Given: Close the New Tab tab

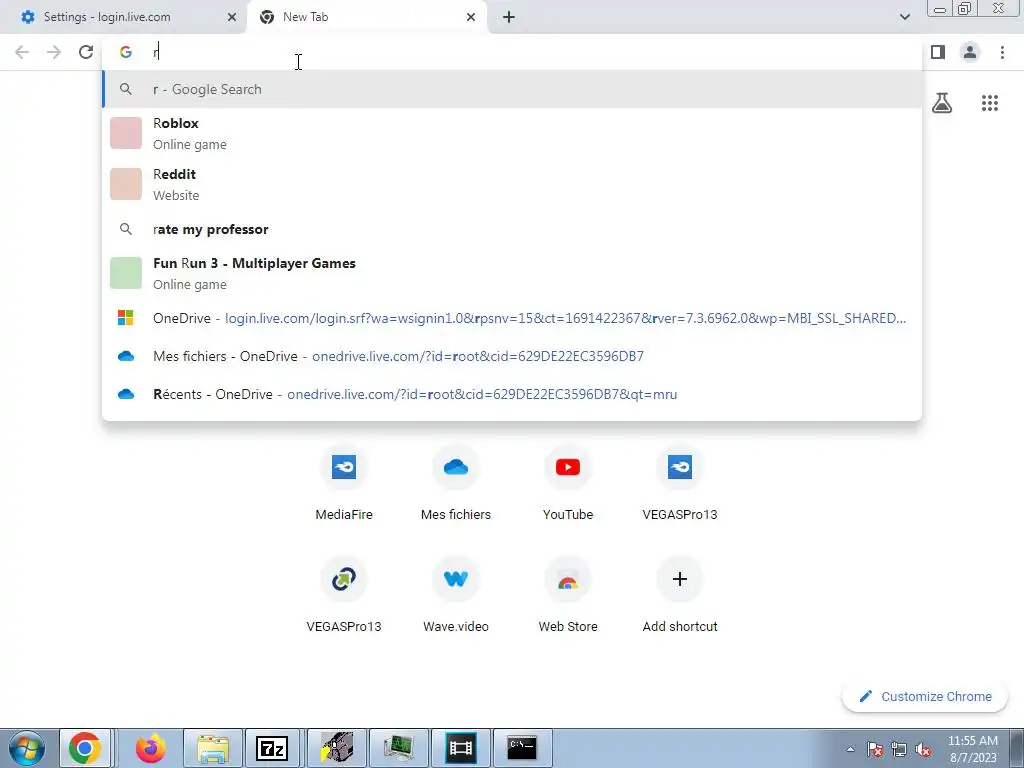Looking at the screenshot, I should point(471,17).
